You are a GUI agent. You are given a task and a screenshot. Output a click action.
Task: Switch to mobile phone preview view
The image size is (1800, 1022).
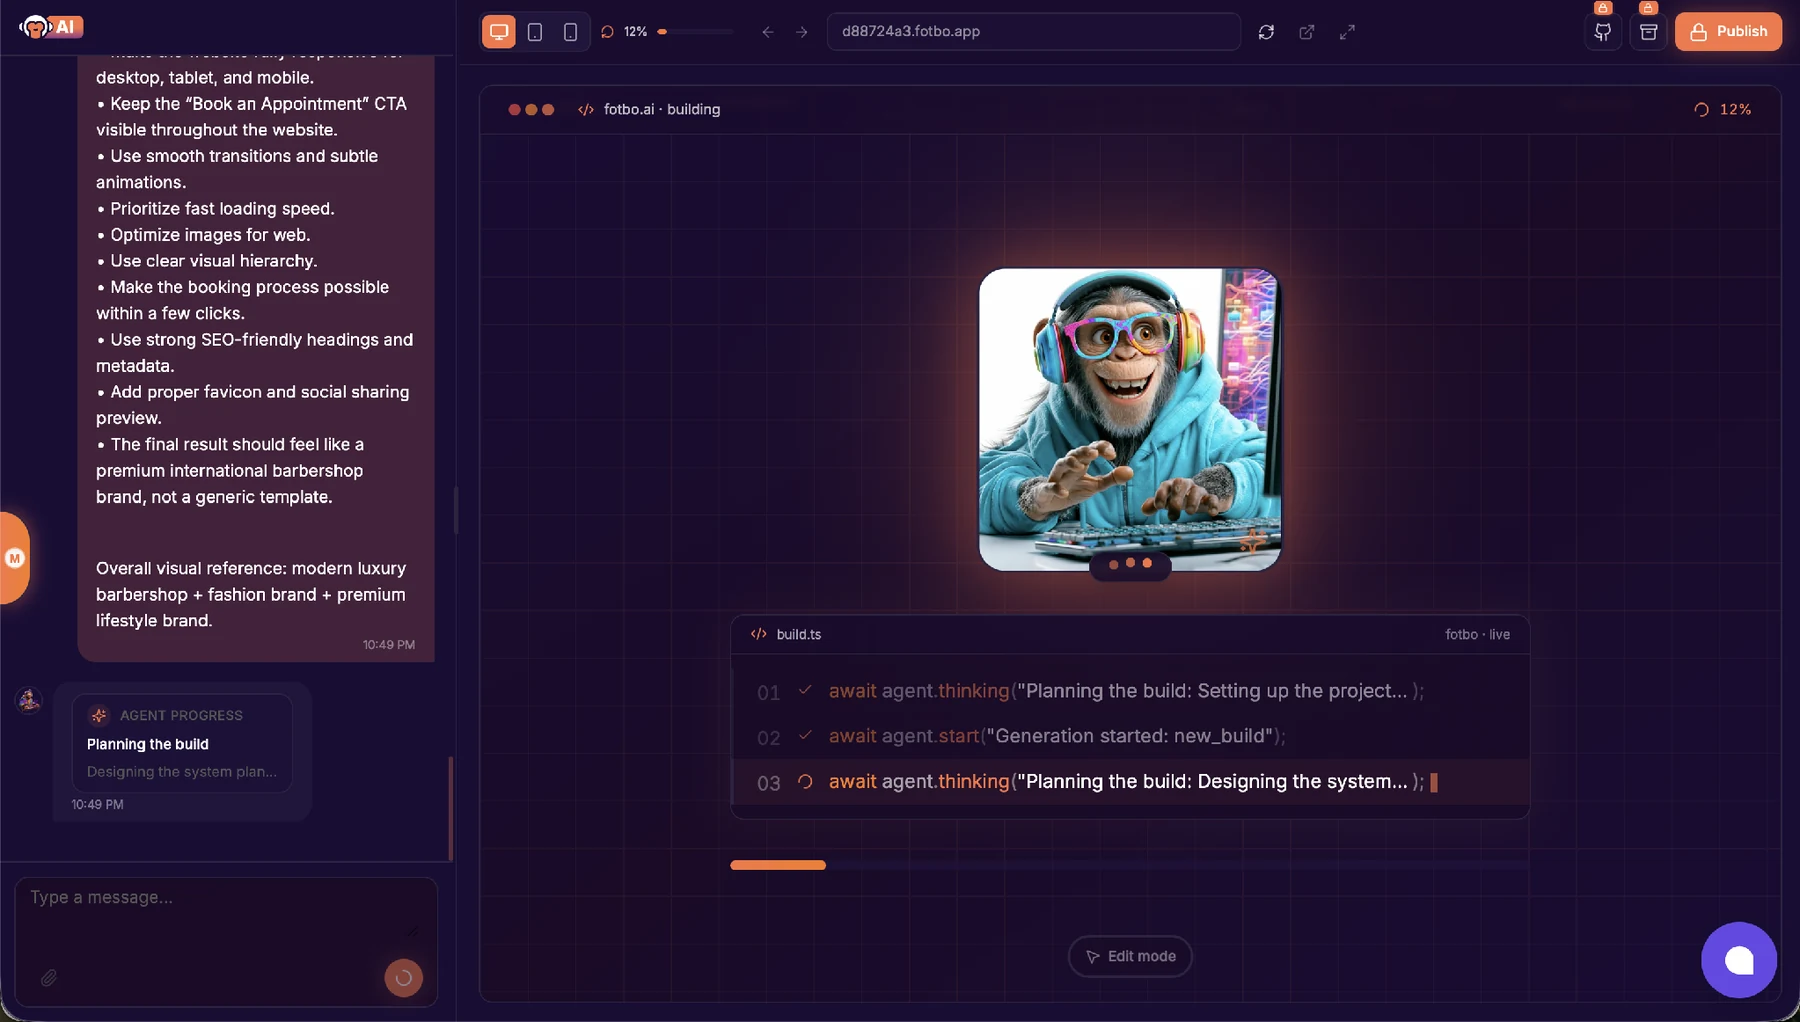click(570, 32)
